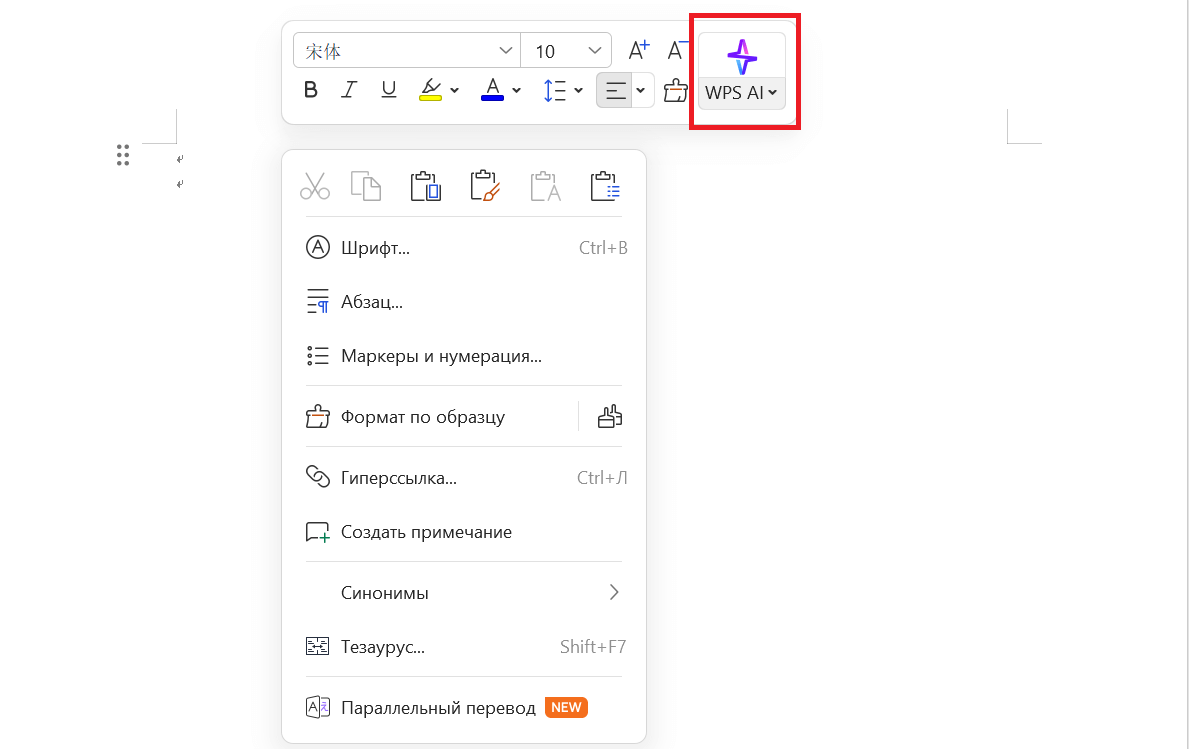The width and height of the screenshot is (1189, 749).
Task: Click the Copy icon in the context menu
Action: pyautogui.click(x=365, y=185)
